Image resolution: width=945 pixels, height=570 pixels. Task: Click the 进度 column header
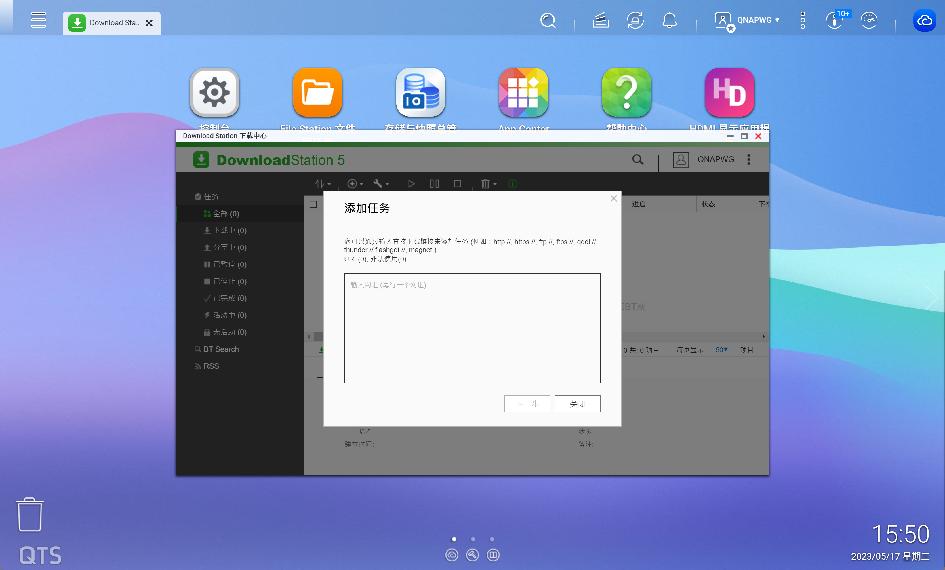click(639, 204)
